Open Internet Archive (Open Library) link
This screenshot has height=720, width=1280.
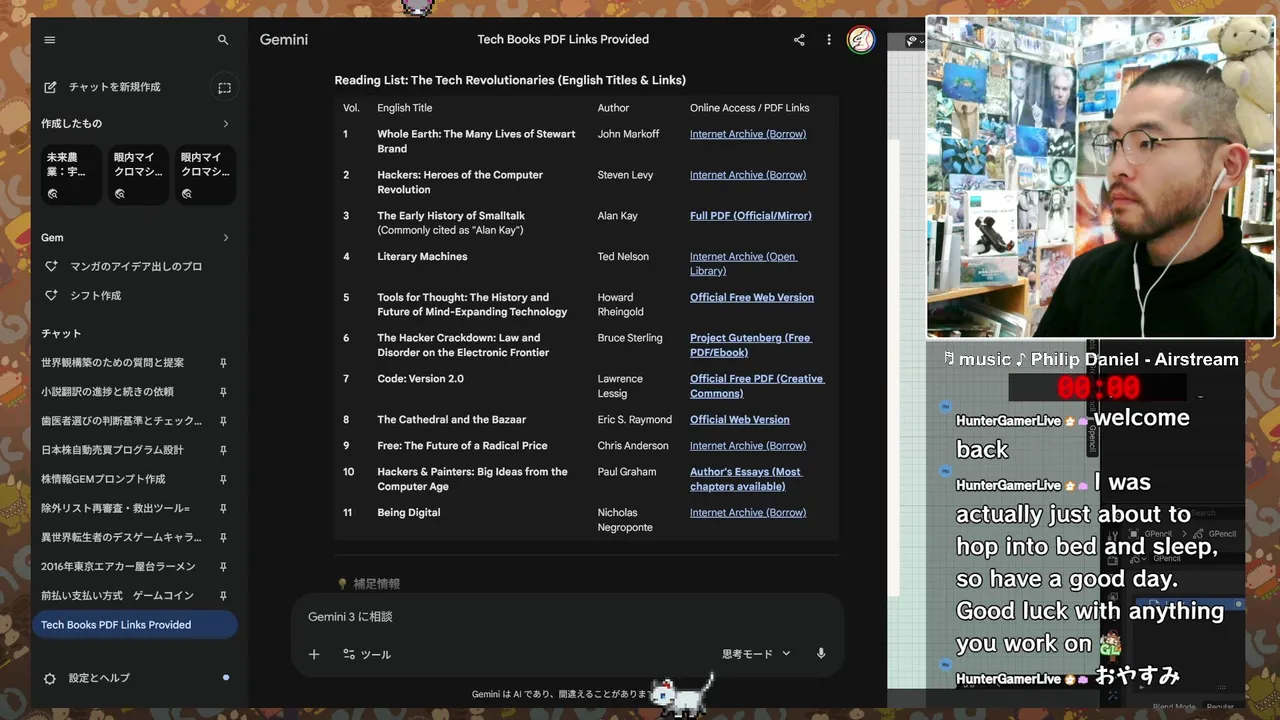(x=744, y=264)
